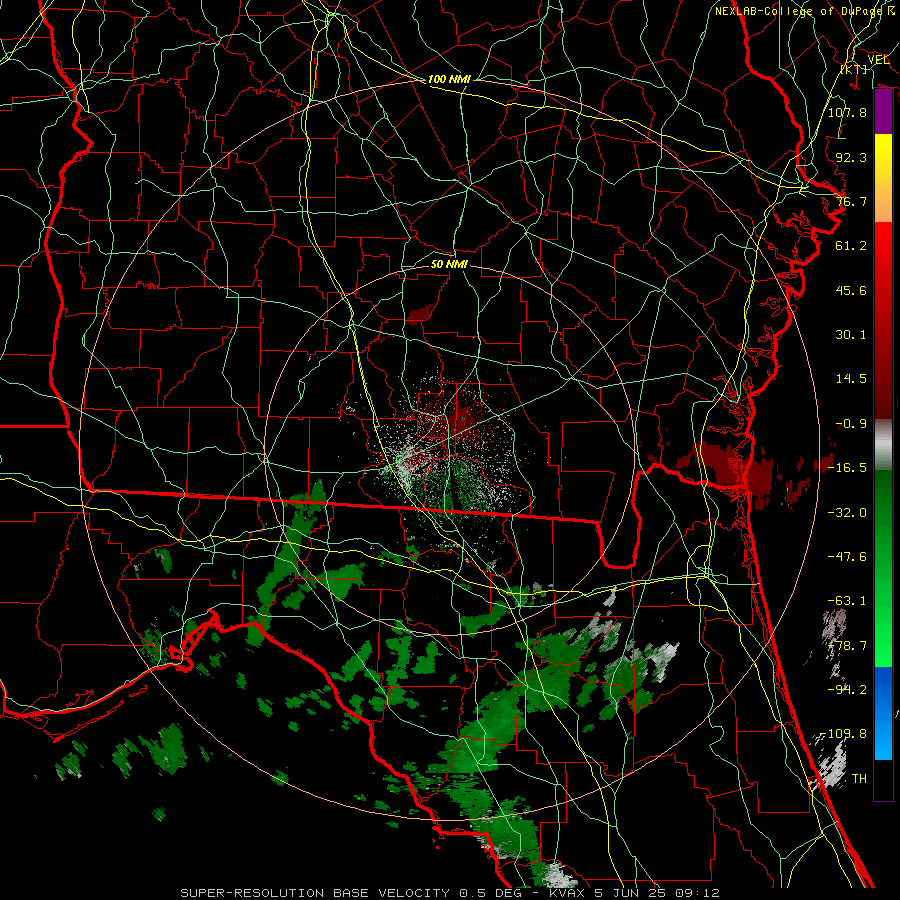The height and width of the screenshot is (900, 900).
Task: Click the 107.8 velocity scale value
Action: coord(847,112)
